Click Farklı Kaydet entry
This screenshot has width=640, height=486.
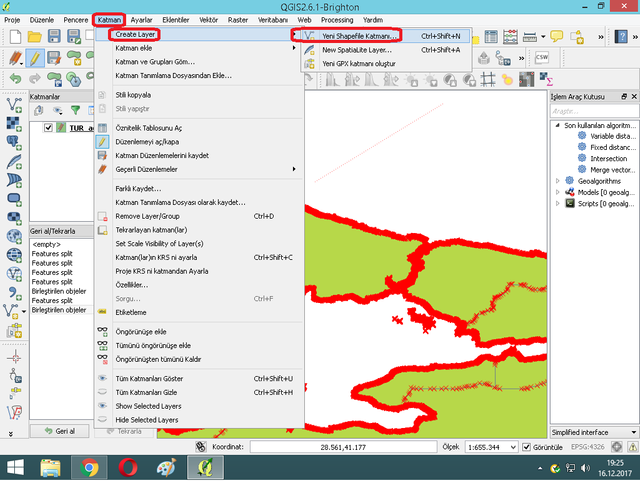pos(200,189)
